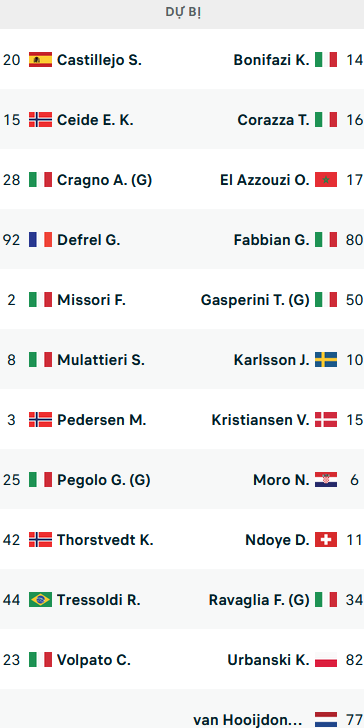Click the Netherlands flag by van Hooijdonk
Image resolution: width=364 pixels, height=728 pixels.
pos(326,720)
